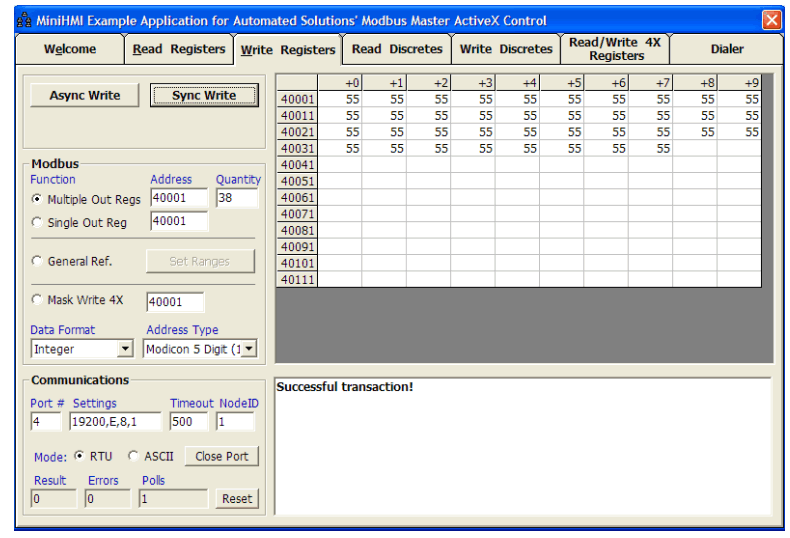Click the MiniHMI application icon in title bar
This screenshot has height=538, width=790.
point(24,20)
